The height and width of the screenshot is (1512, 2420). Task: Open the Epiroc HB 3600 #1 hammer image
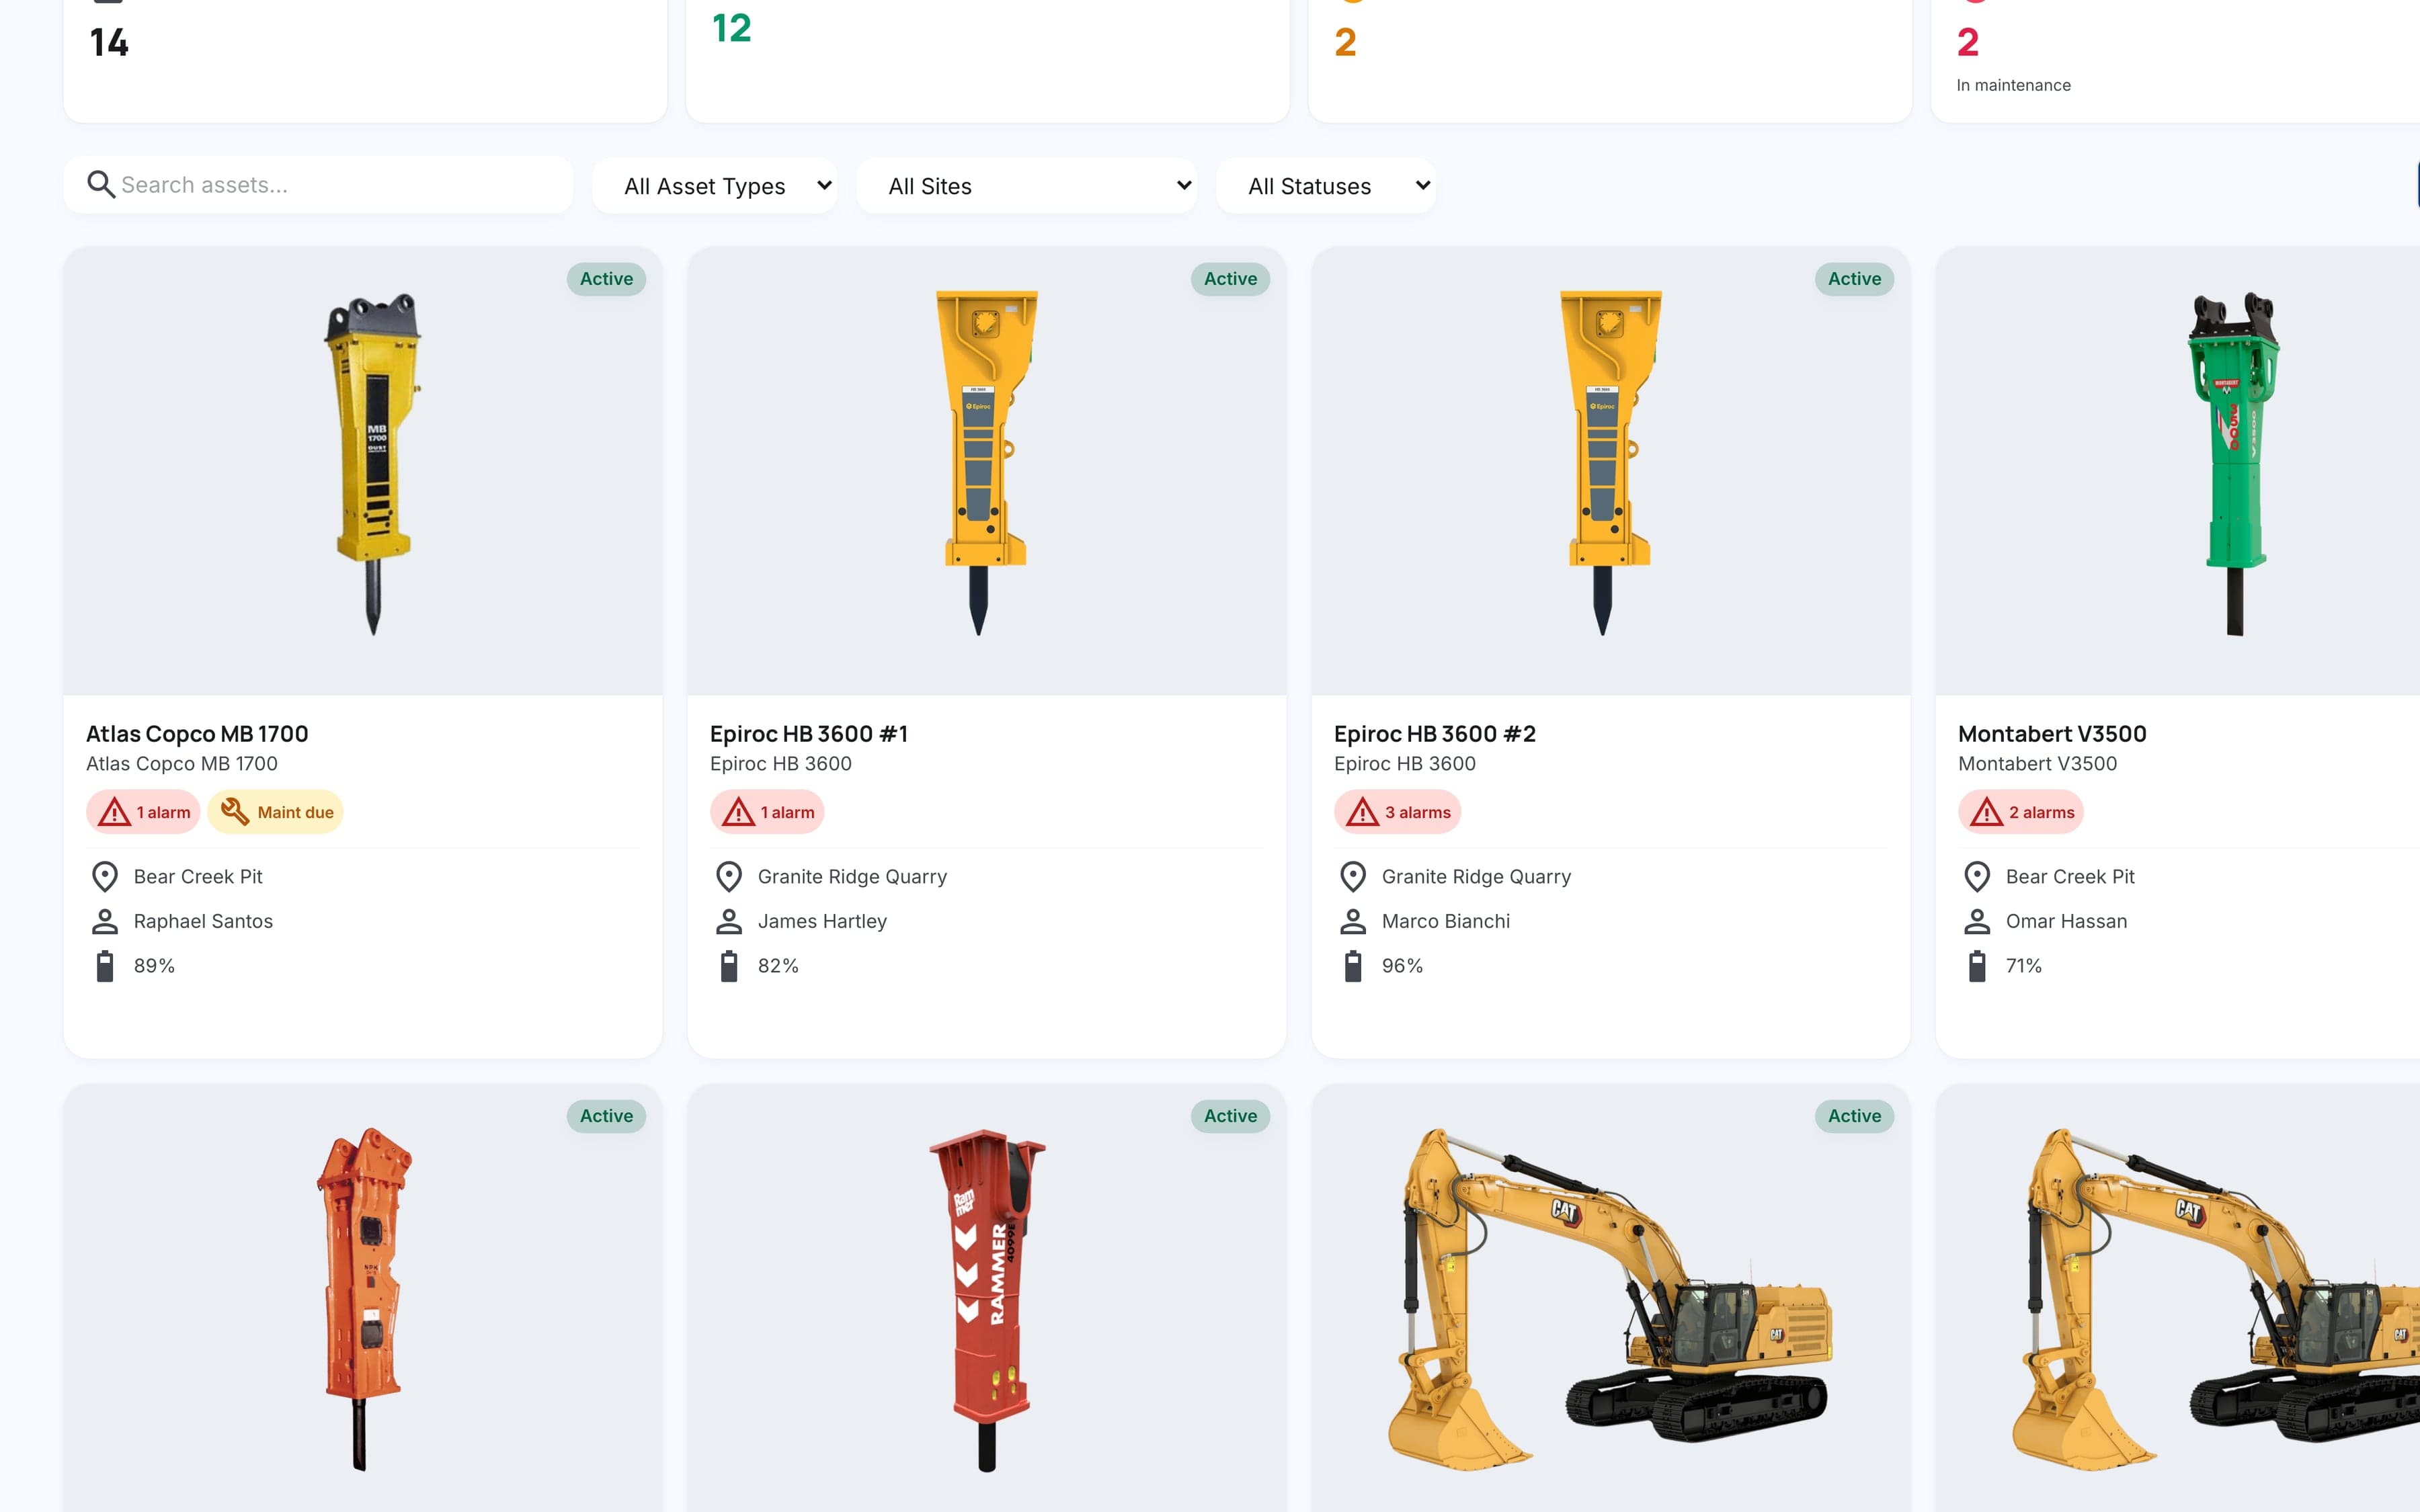(987, 463)
